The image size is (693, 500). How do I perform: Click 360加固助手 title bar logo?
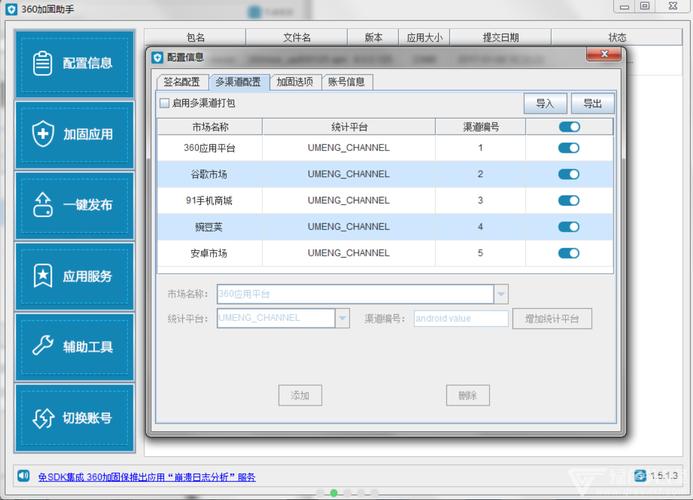pyautogui.click(x=12, y=9)
